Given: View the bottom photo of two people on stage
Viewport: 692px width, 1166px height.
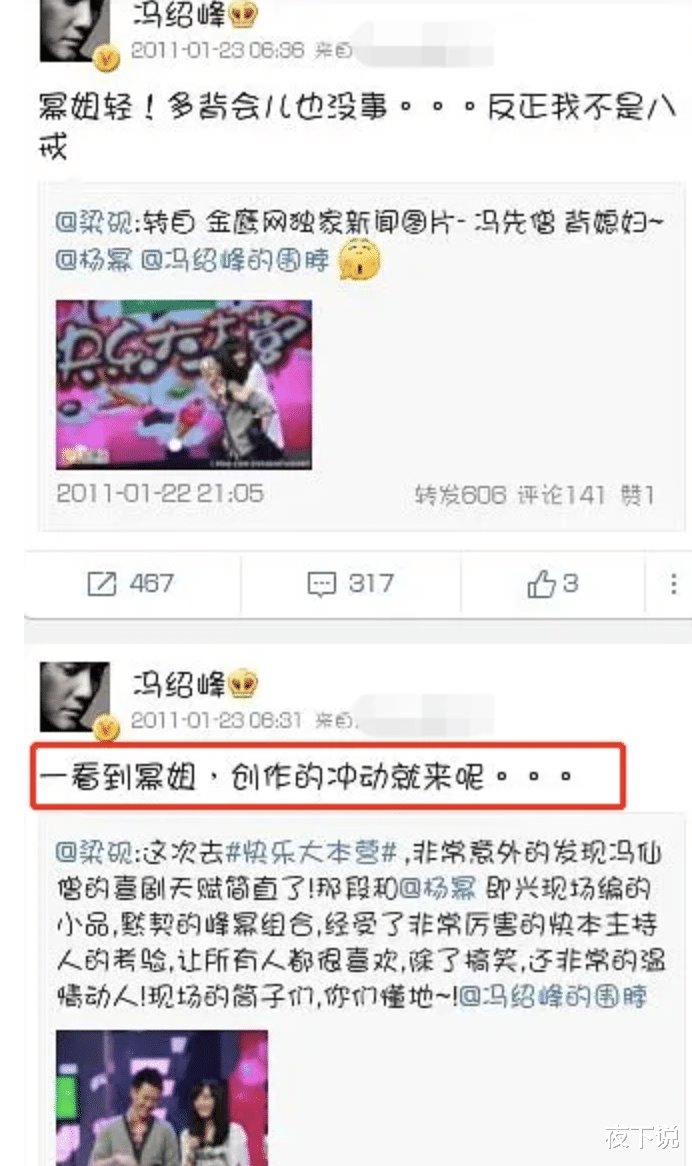Looking at the screenshot, I should click(x=162, y=1098).
